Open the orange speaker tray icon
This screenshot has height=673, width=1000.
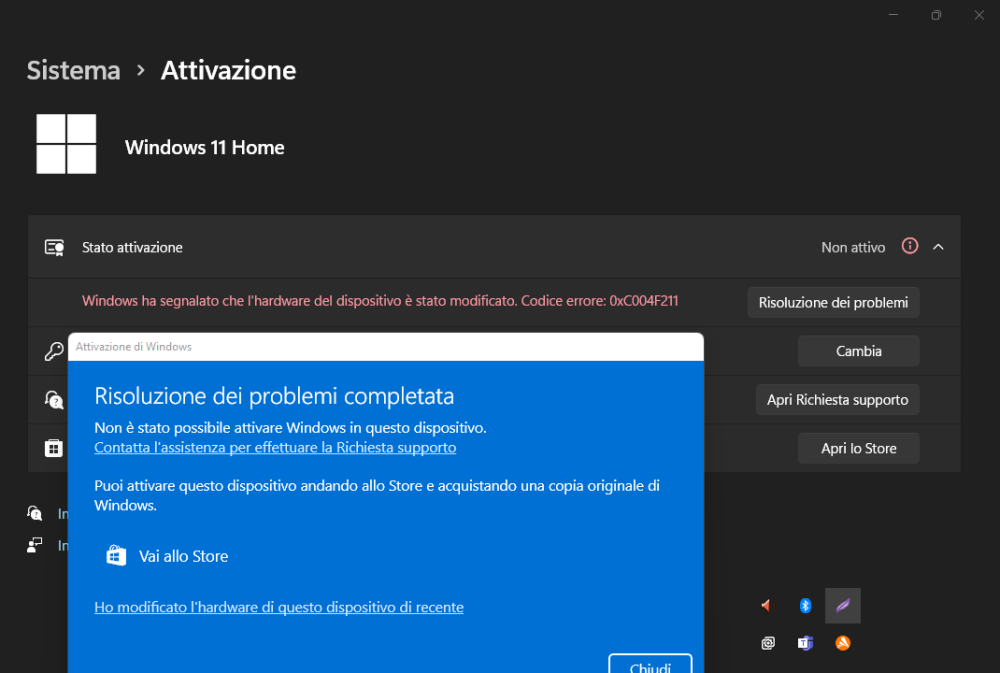coord(767,605)
